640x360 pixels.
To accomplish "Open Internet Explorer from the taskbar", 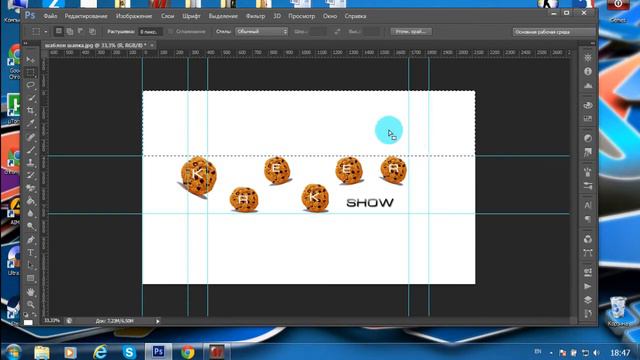I will click(x=100, y=352).
